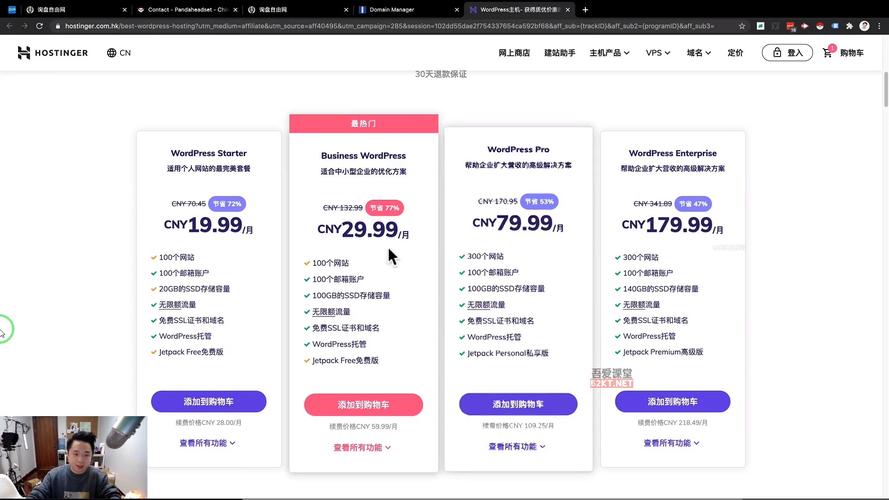Open the browser extensions puzzle icon
The width and height of the screenshot is (889, 500).
849,26
